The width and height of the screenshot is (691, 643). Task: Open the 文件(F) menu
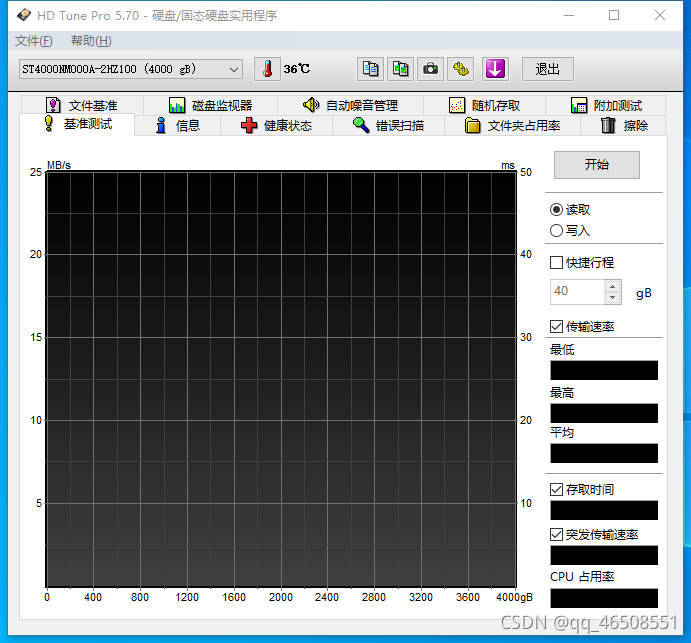33,41
